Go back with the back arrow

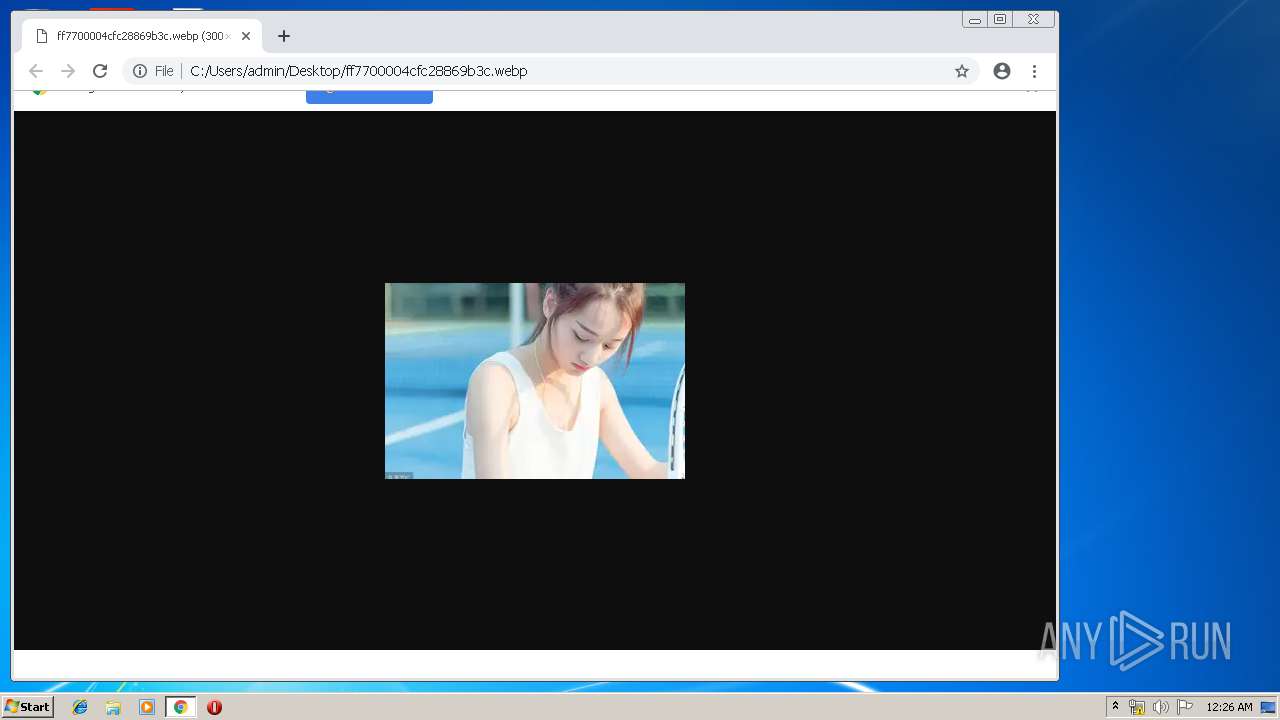(x=36, y=71)
